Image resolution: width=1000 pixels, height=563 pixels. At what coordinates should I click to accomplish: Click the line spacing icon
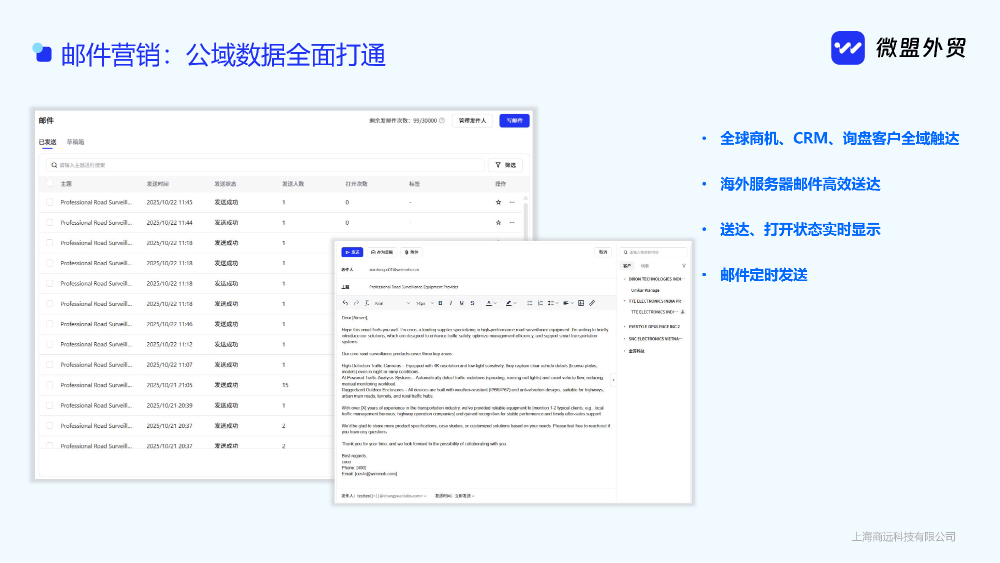click(x=552, y=303)
